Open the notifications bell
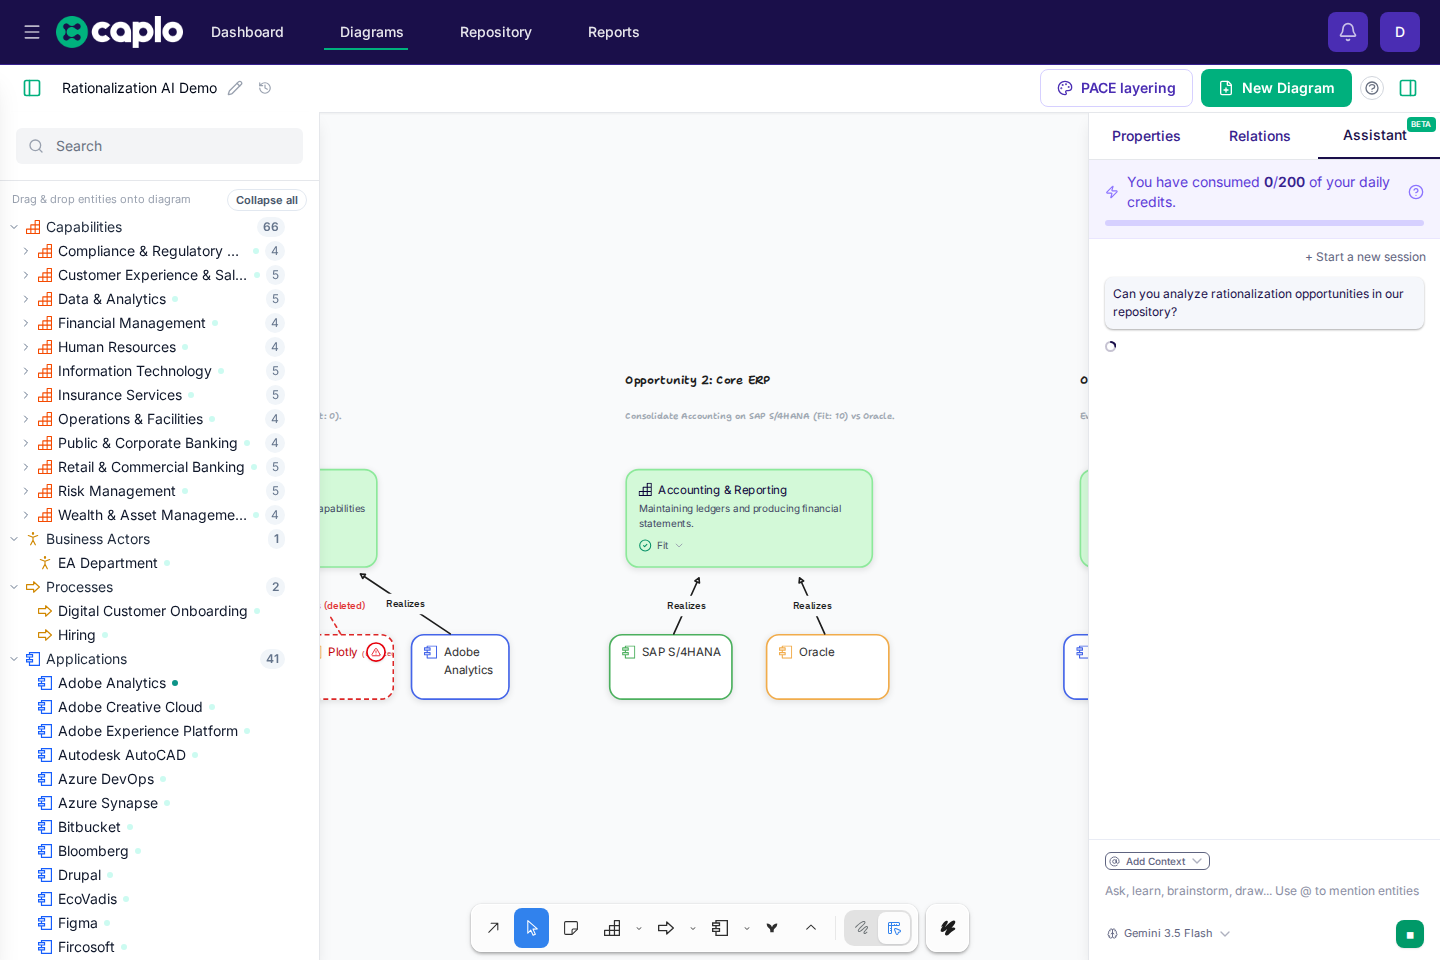Viewport: 1440px width, 960px height. point(1348,32)
